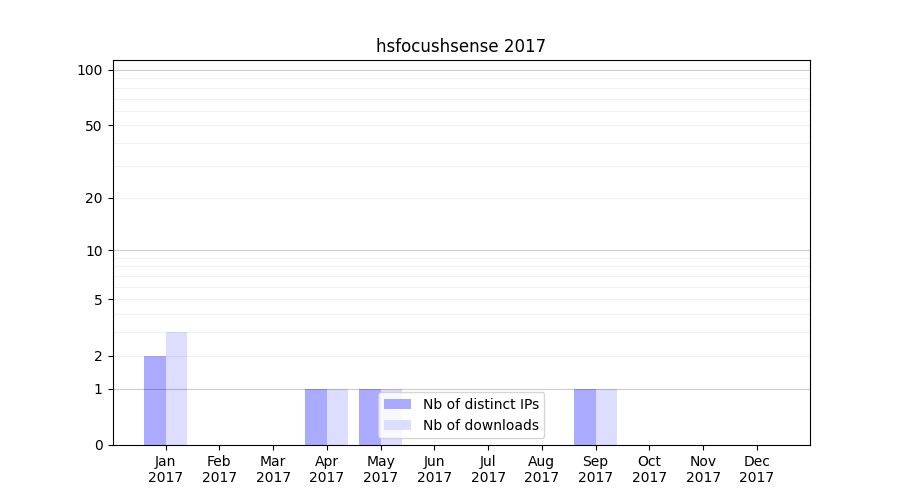The height and width of the screenshot is (500, 900).
Task: Click the January downloads bar
Action: (x=176, y=388)
